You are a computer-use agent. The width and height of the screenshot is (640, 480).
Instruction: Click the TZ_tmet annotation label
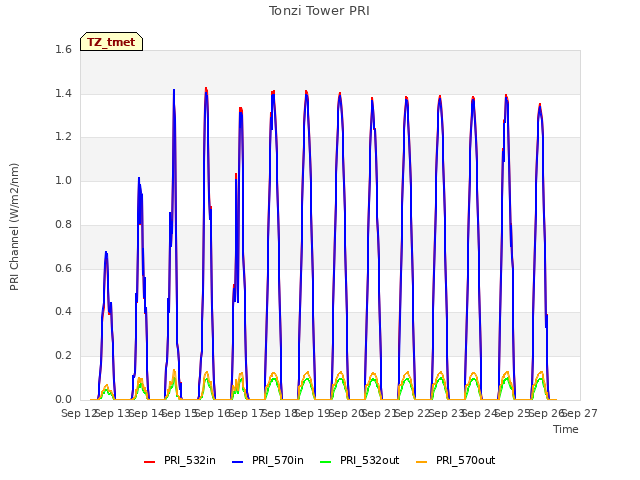pyautogui.click(x=111, y=42)
